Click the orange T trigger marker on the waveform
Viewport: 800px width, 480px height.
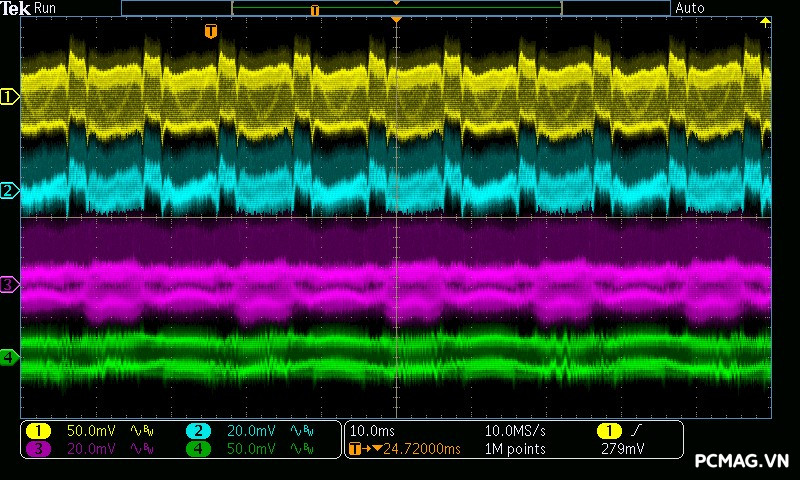pos(210,32)
